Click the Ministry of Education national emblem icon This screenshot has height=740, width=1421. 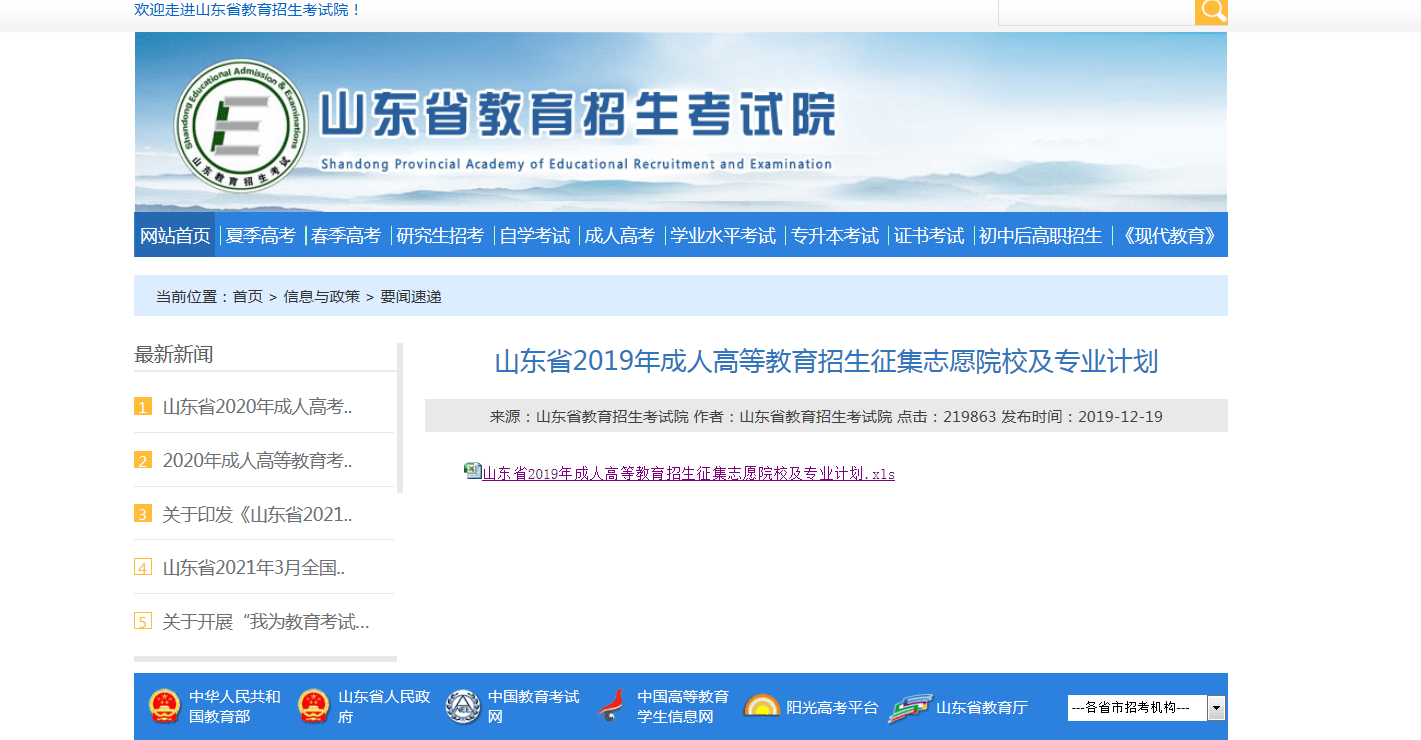(164, 706)
